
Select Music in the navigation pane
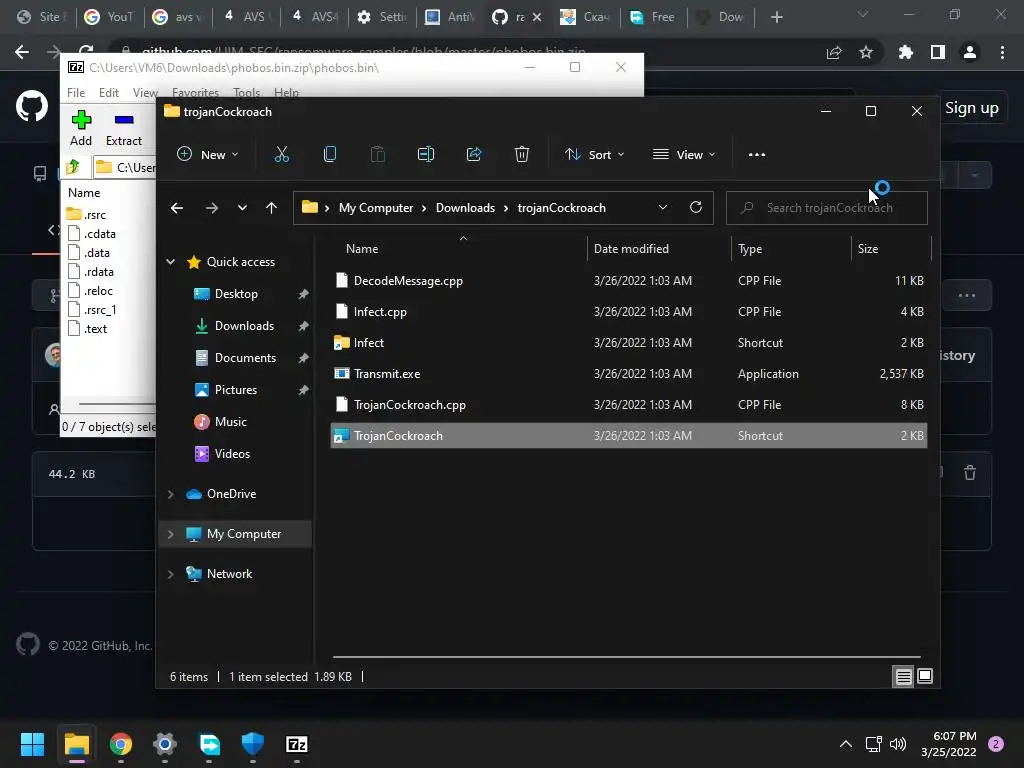point(231,422)
